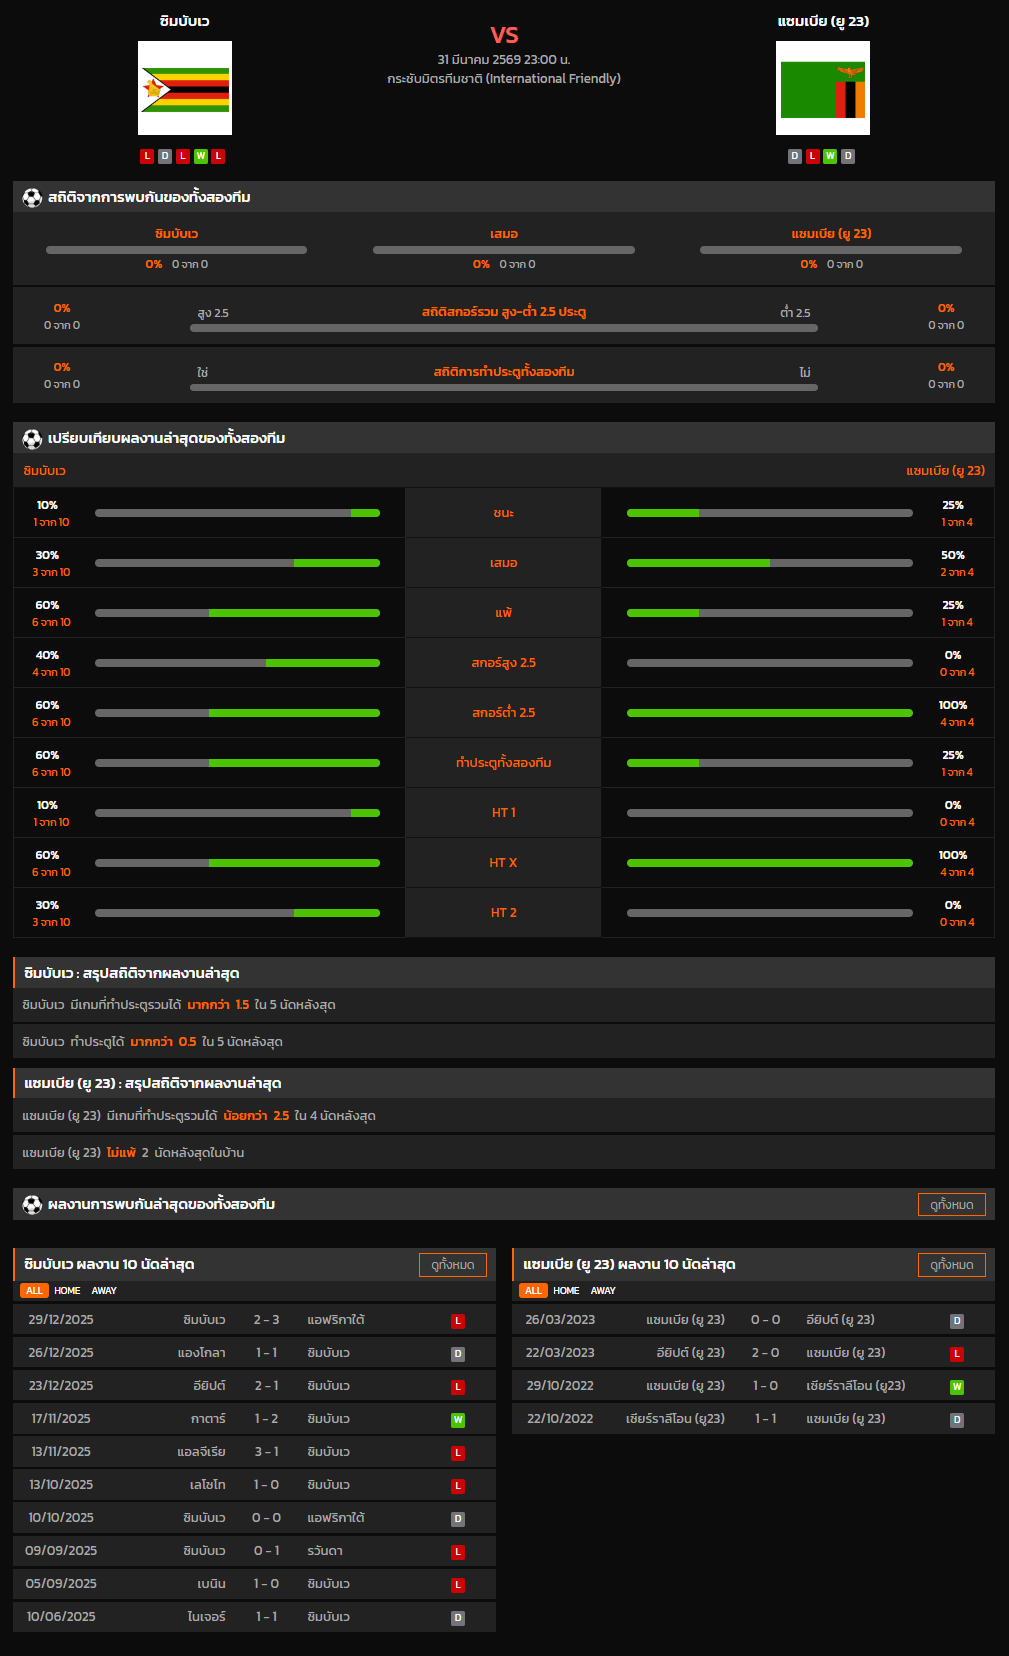This screenshot has height=1656, width=1009.
Task: Select ALL filter in Zimbabwe results table
Action: click(34, 1291)
